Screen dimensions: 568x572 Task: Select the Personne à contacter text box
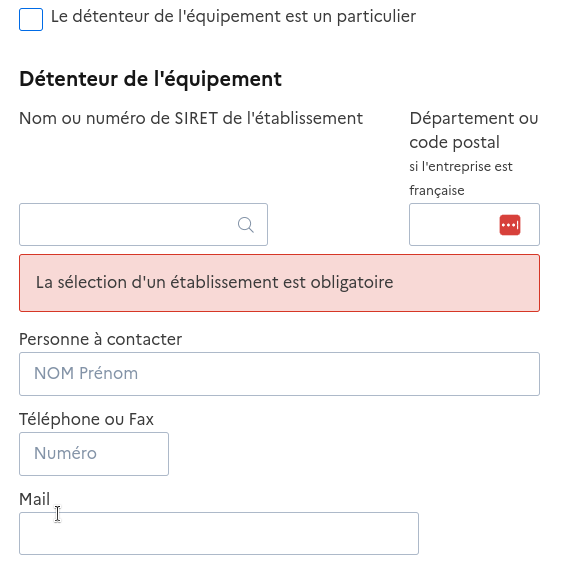[x=279, y=374]
